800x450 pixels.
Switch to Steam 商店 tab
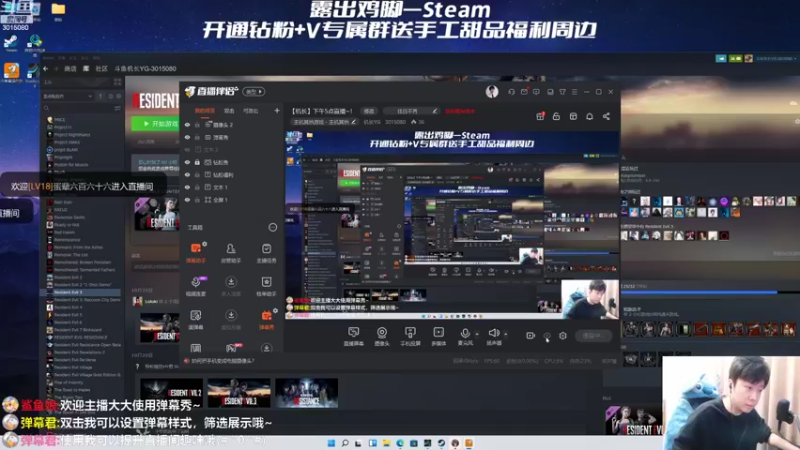pos(70,68)
